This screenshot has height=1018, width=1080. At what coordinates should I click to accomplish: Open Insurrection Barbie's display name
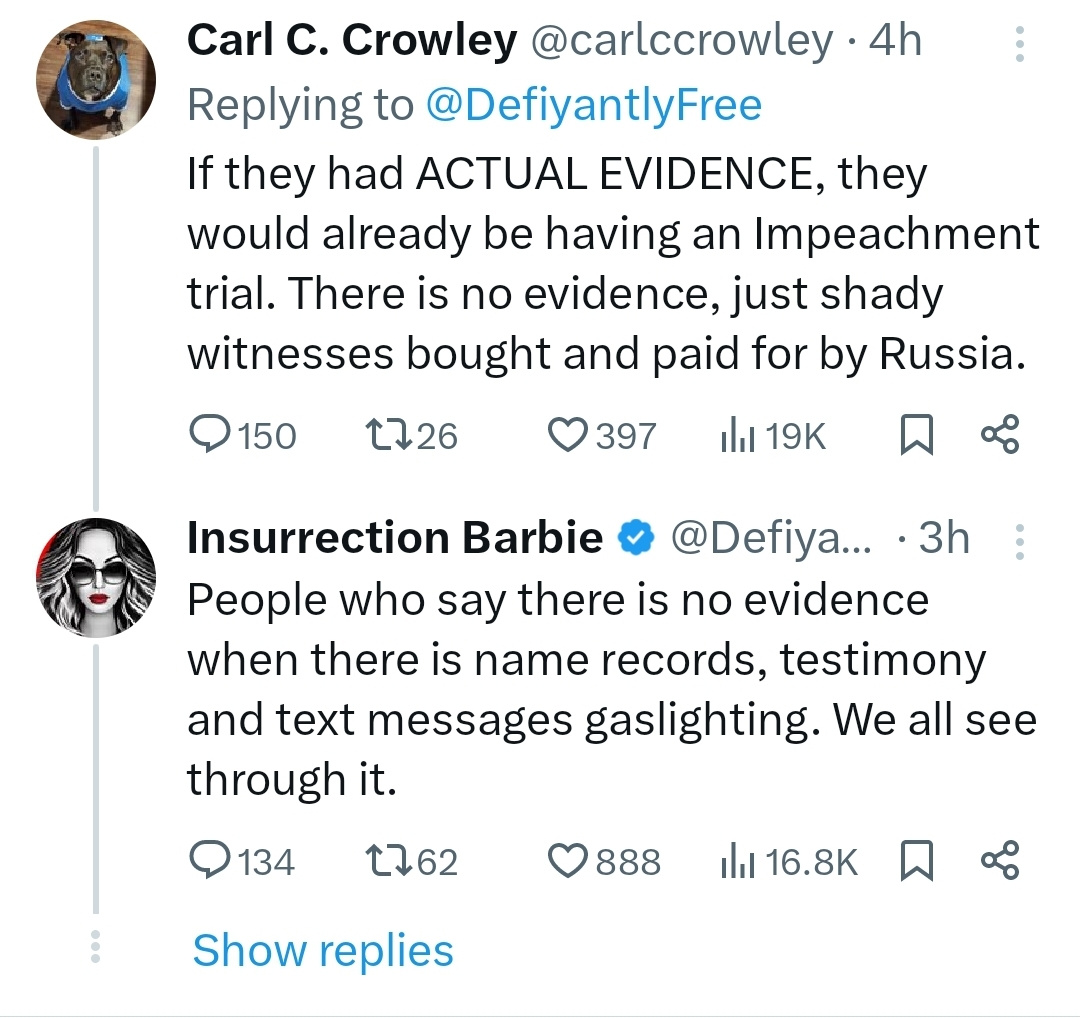[395, 538]
